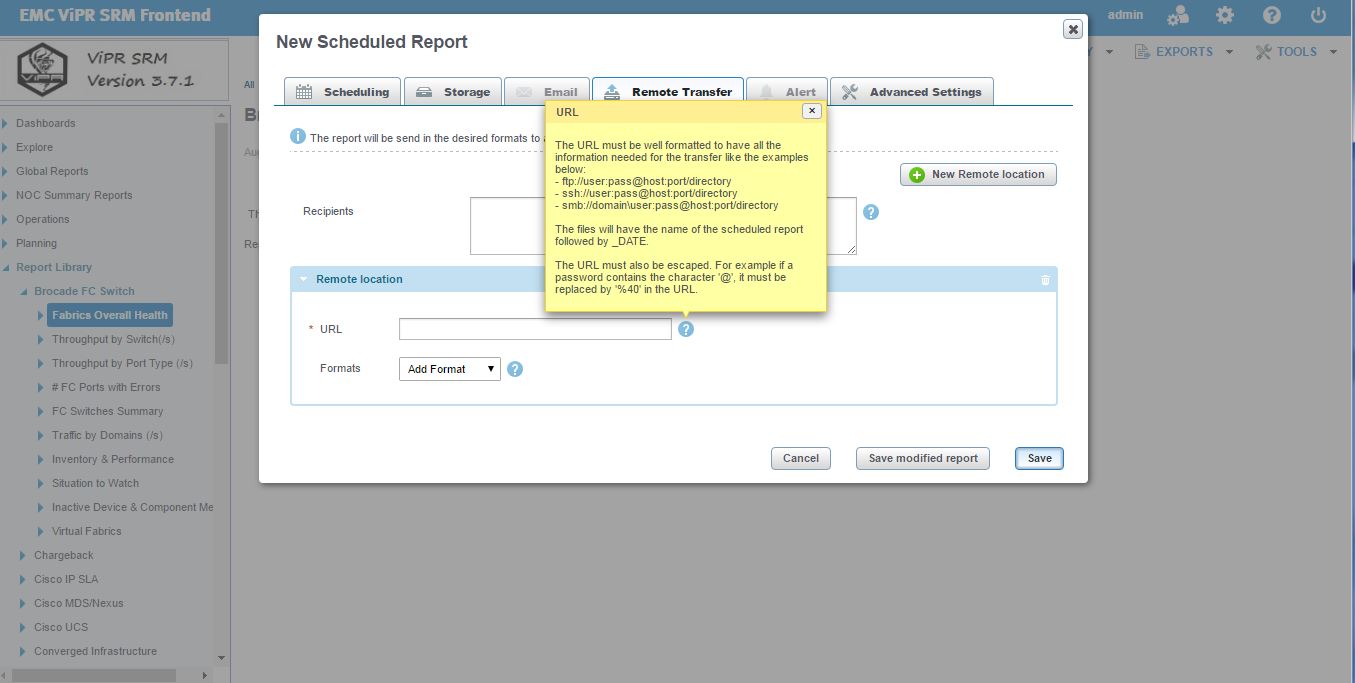This screenshot has height=683, width=1355.
Task: Switch to the Storage tab
Action: [453, 92]
